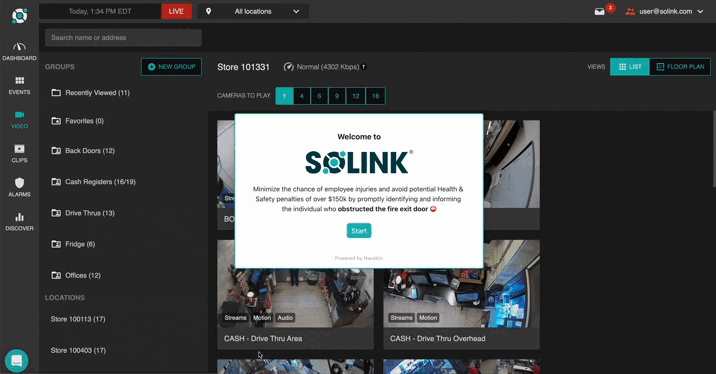Click the Back Doors group icon
Image resolution: width=716 pixels, height=374 pixels.
point(56,151)
